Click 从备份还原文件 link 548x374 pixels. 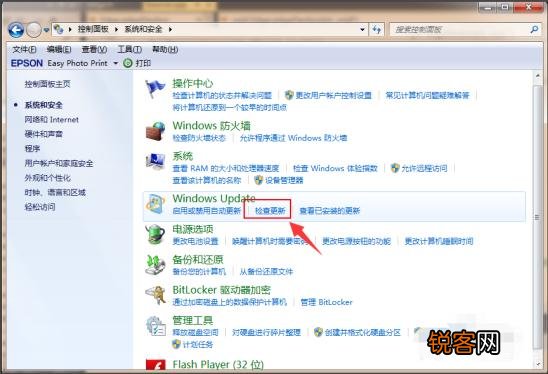tap(266, 272)
